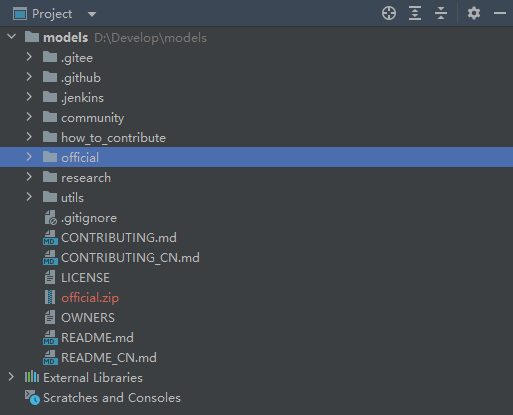This screenshot has height=415, width=513.
Task: Expand the External Libraries node
Action: pos(11,377)
